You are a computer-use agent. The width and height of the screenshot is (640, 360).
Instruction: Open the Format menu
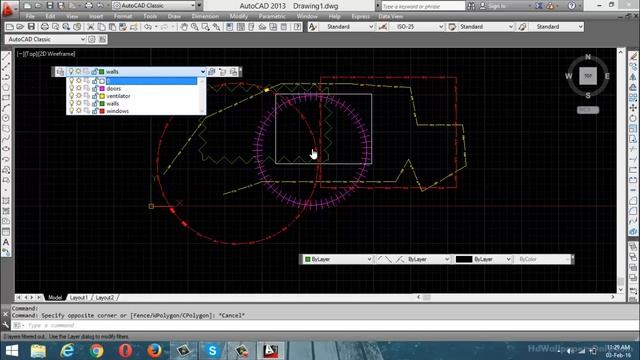(x=123, y=16)
